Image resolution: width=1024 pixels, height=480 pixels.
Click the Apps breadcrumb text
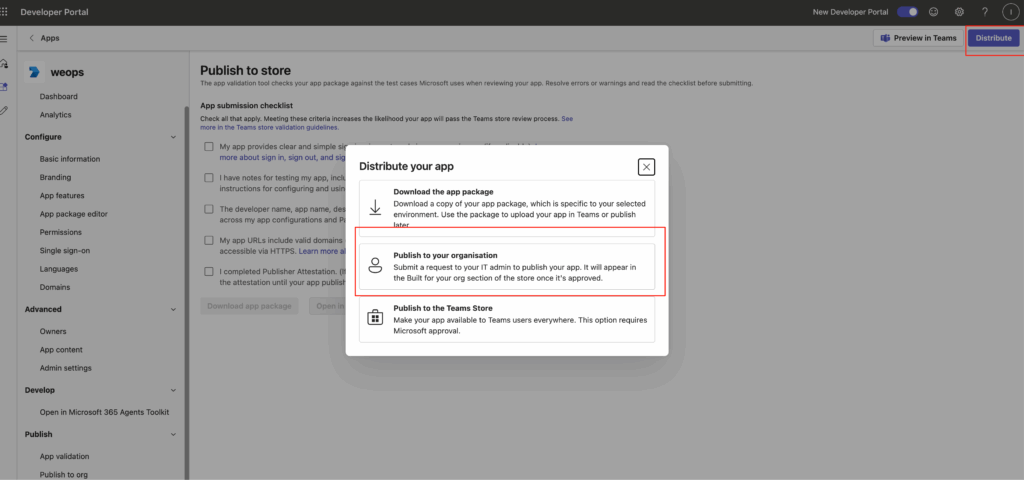(50, 38)
